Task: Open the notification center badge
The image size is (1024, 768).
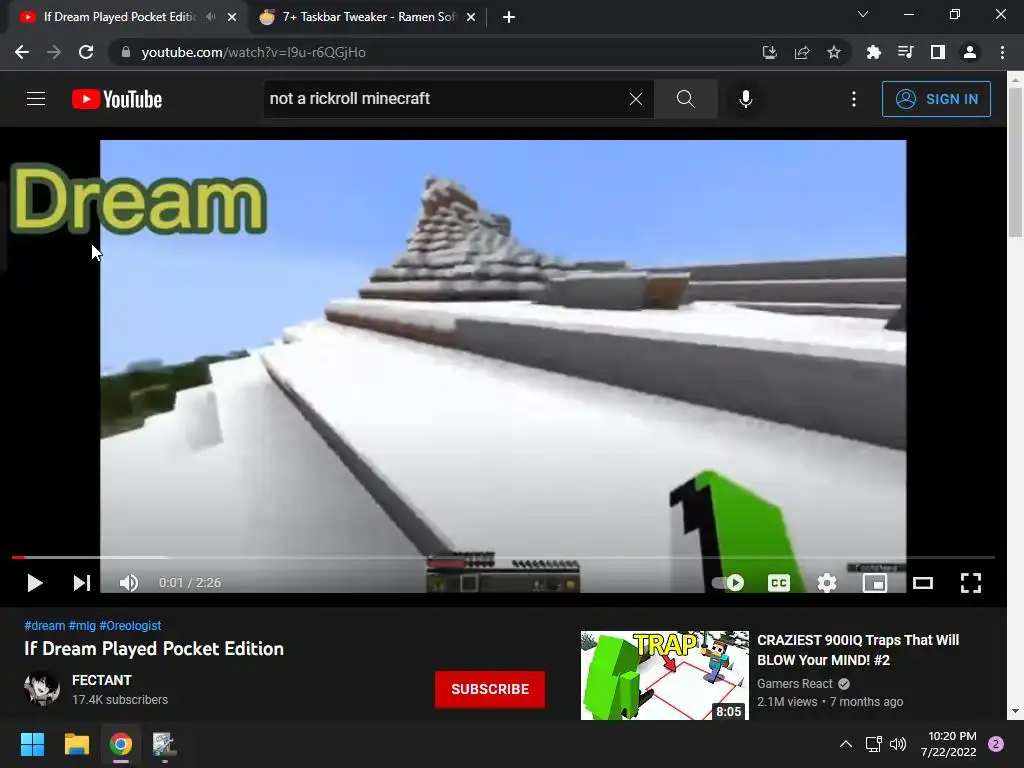Action: click(x=996, y=744)
